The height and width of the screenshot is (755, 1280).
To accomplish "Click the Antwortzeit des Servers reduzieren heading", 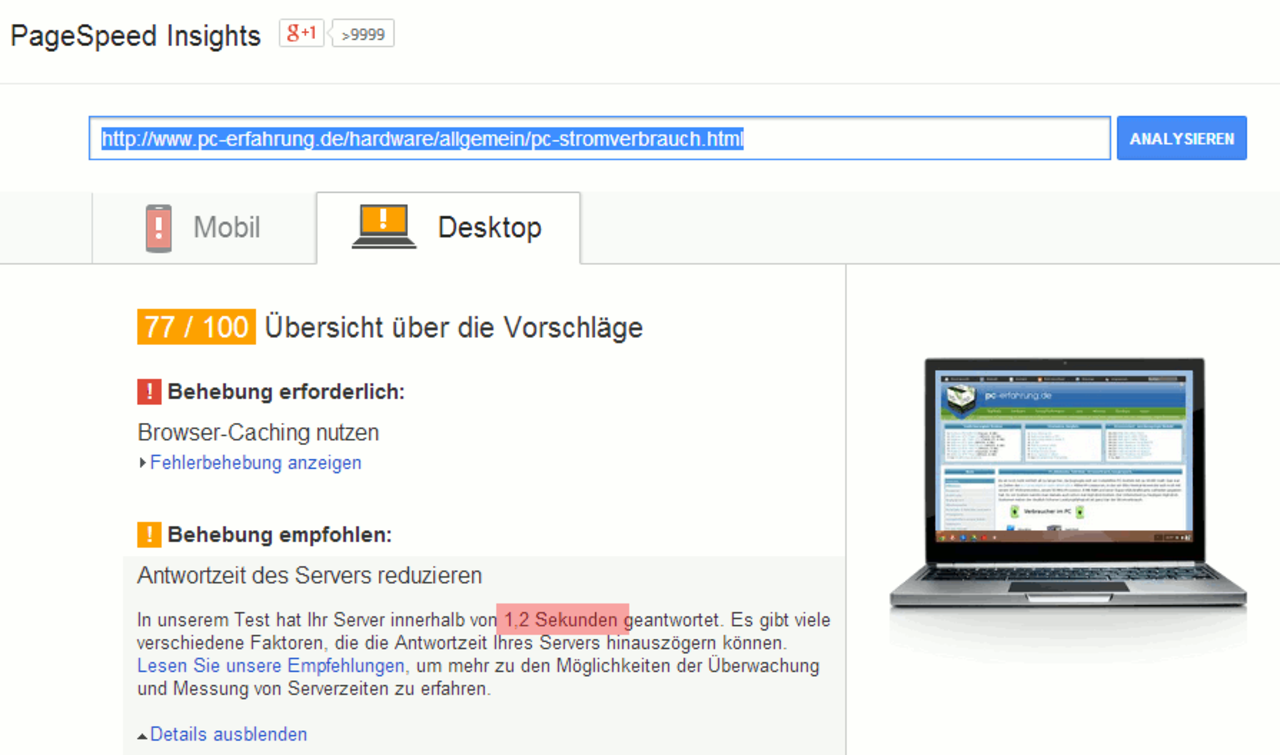I will (x=310, y=576).
